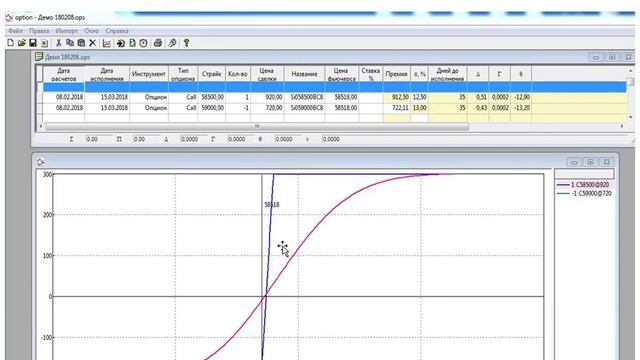Viewport: 640px width, 360px height.
Task: Click the import arrow toolbar icon
Action: [x=120, y=43]
